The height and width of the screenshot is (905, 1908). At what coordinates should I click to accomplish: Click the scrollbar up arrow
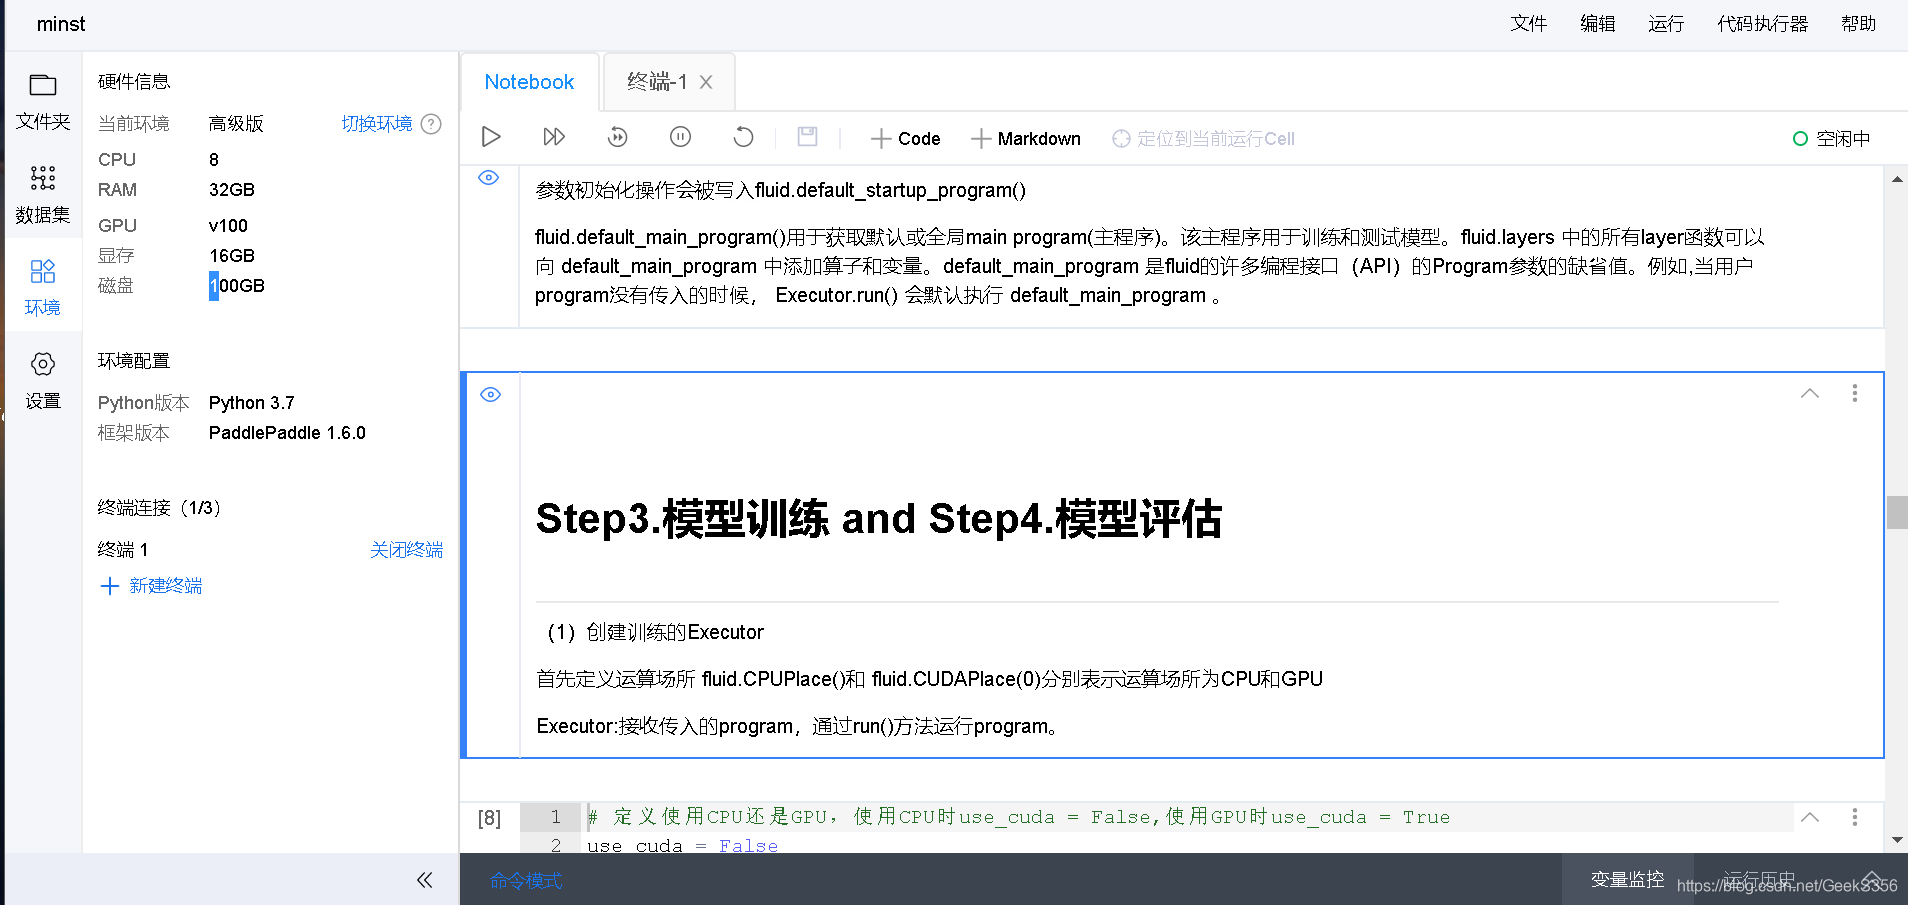(1897, 180)
